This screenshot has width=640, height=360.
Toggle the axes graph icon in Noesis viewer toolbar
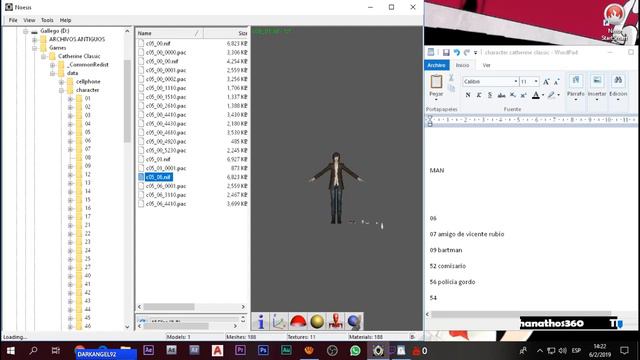(280, 322)
